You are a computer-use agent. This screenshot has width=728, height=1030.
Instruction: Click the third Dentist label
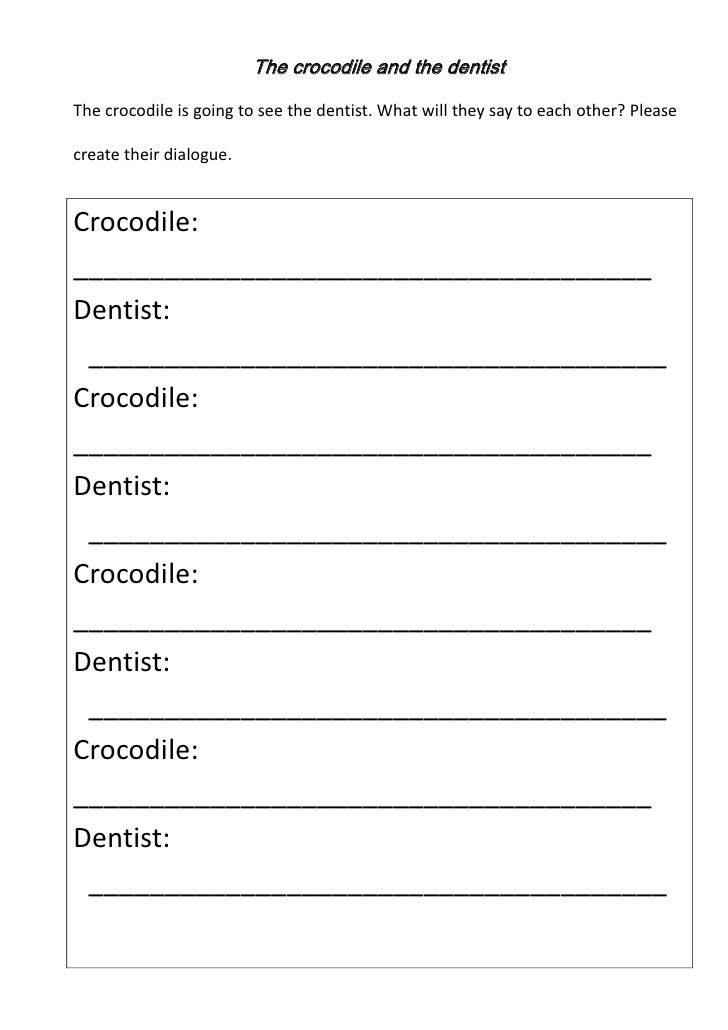pyautogui.click(x=122, y=662)
